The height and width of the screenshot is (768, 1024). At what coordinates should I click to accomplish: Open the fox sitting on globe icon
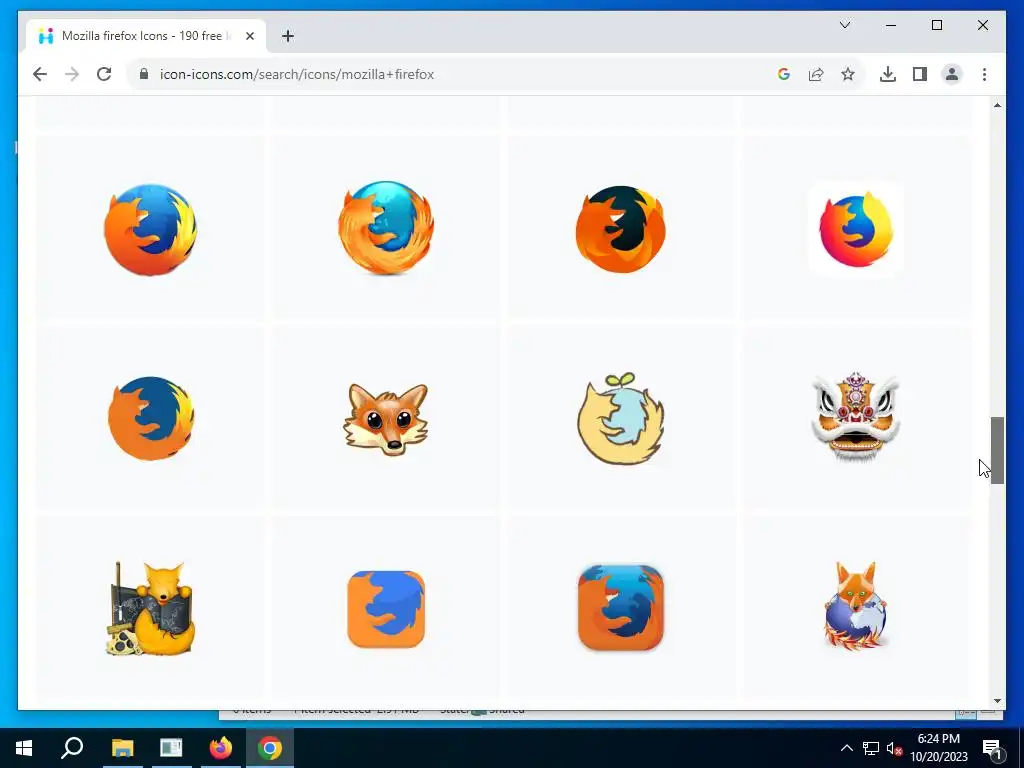coord(856,606)
